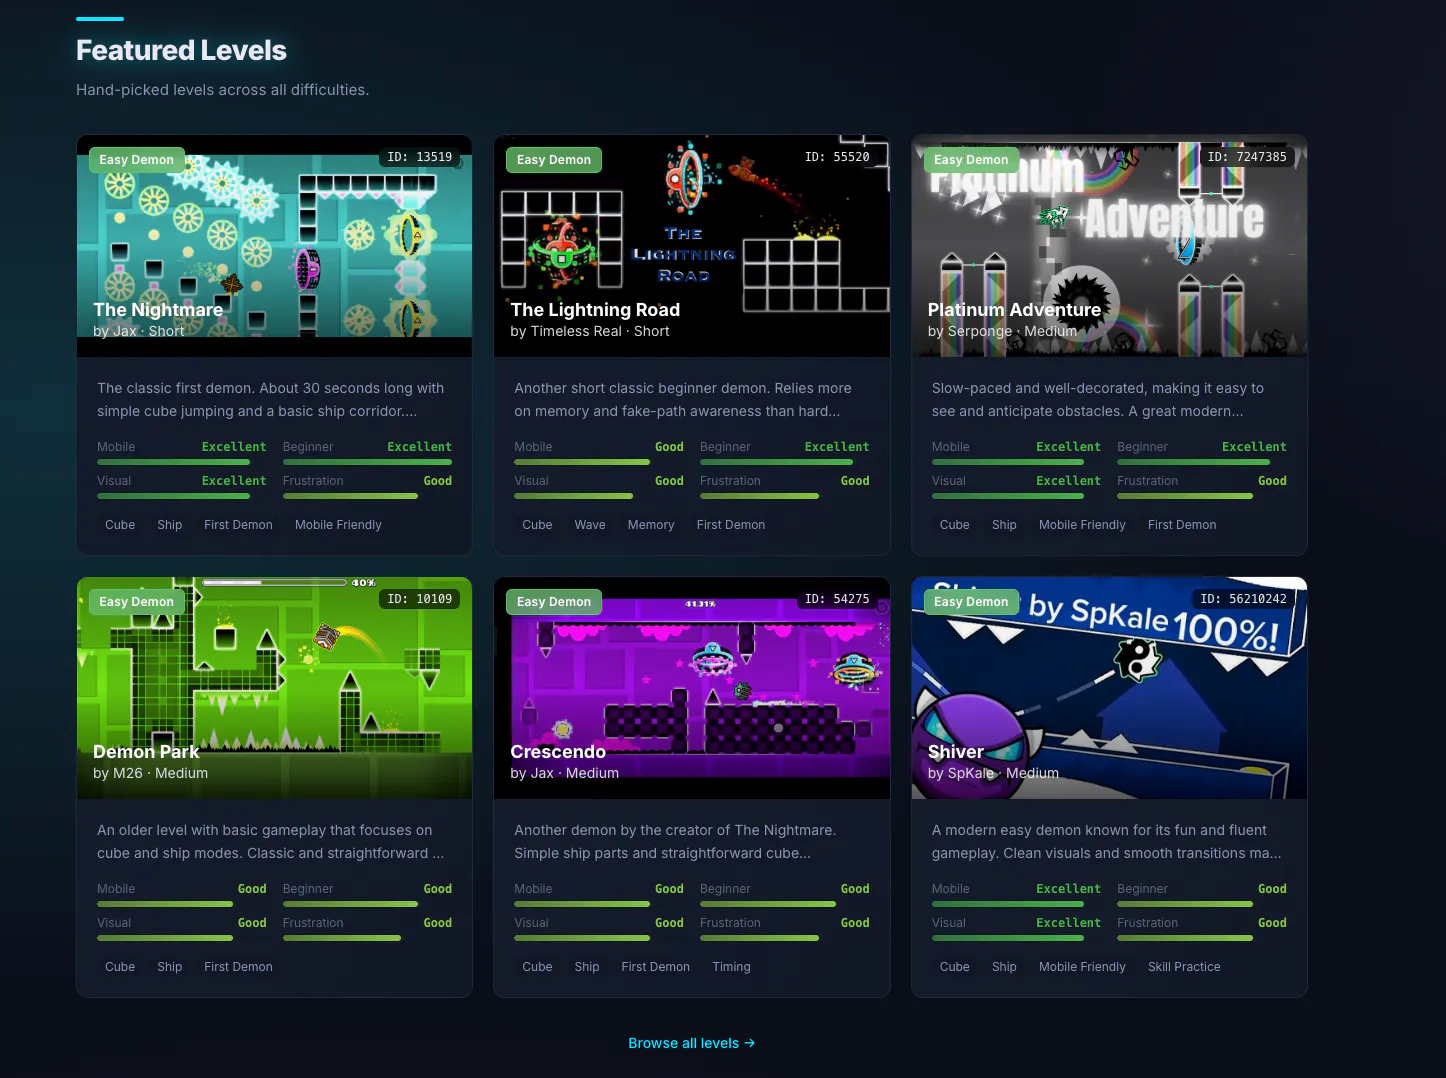
Task: Select the ID: 13519 label
Action: point(420,157)
